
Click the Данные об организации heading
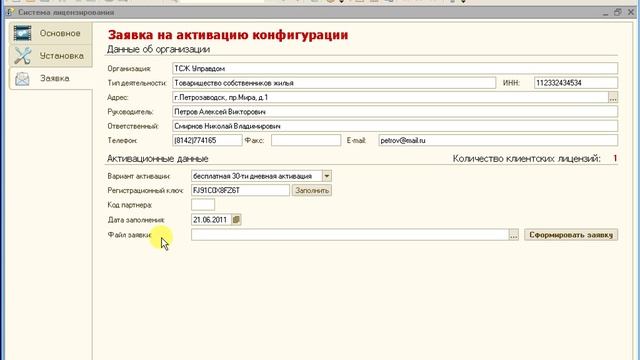pos(158,49)
